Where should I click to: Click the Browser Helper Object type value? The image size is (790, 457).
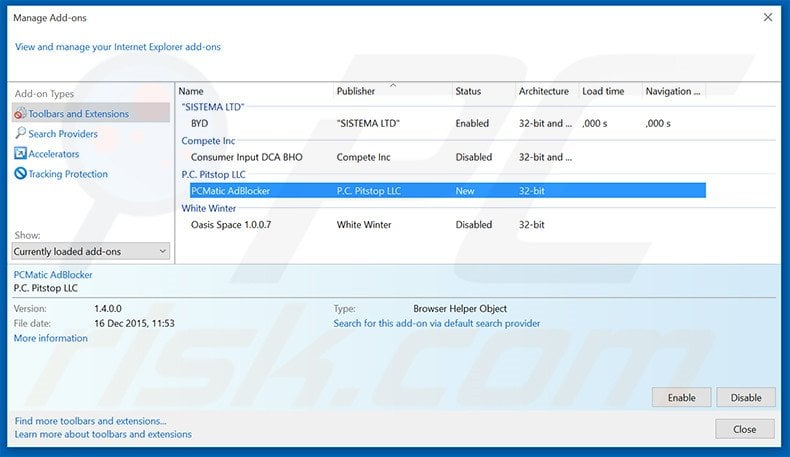(460, 308)
